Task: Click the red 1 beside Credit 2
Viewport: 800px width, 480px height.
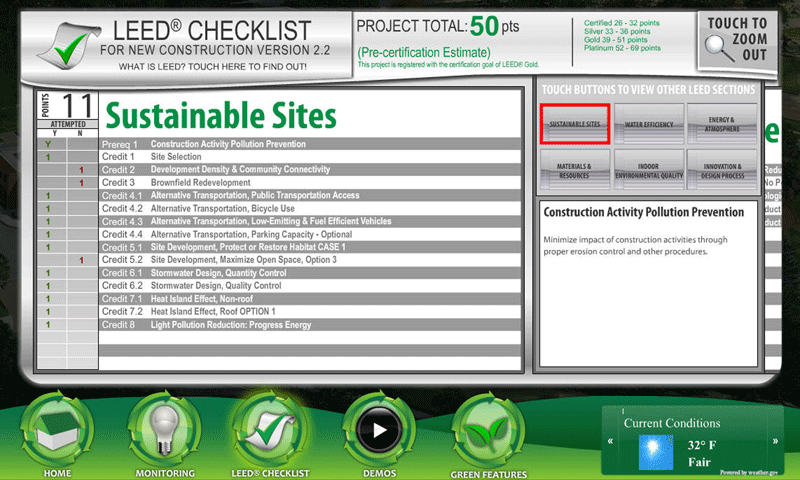Action: point(81,170)
